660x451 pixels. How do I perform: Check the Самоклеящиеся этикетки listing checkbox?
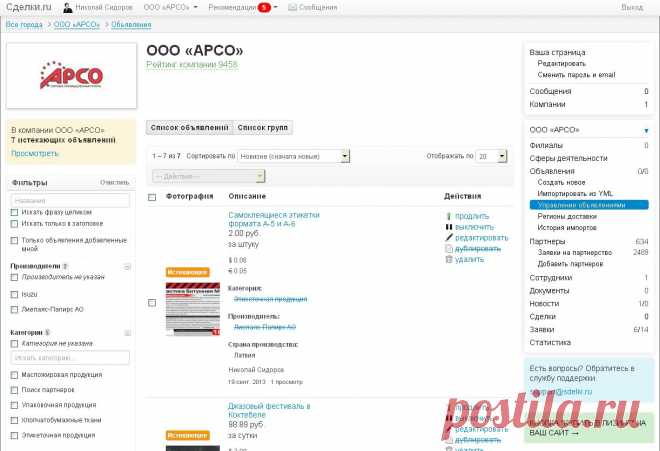(x=152, y=303)
